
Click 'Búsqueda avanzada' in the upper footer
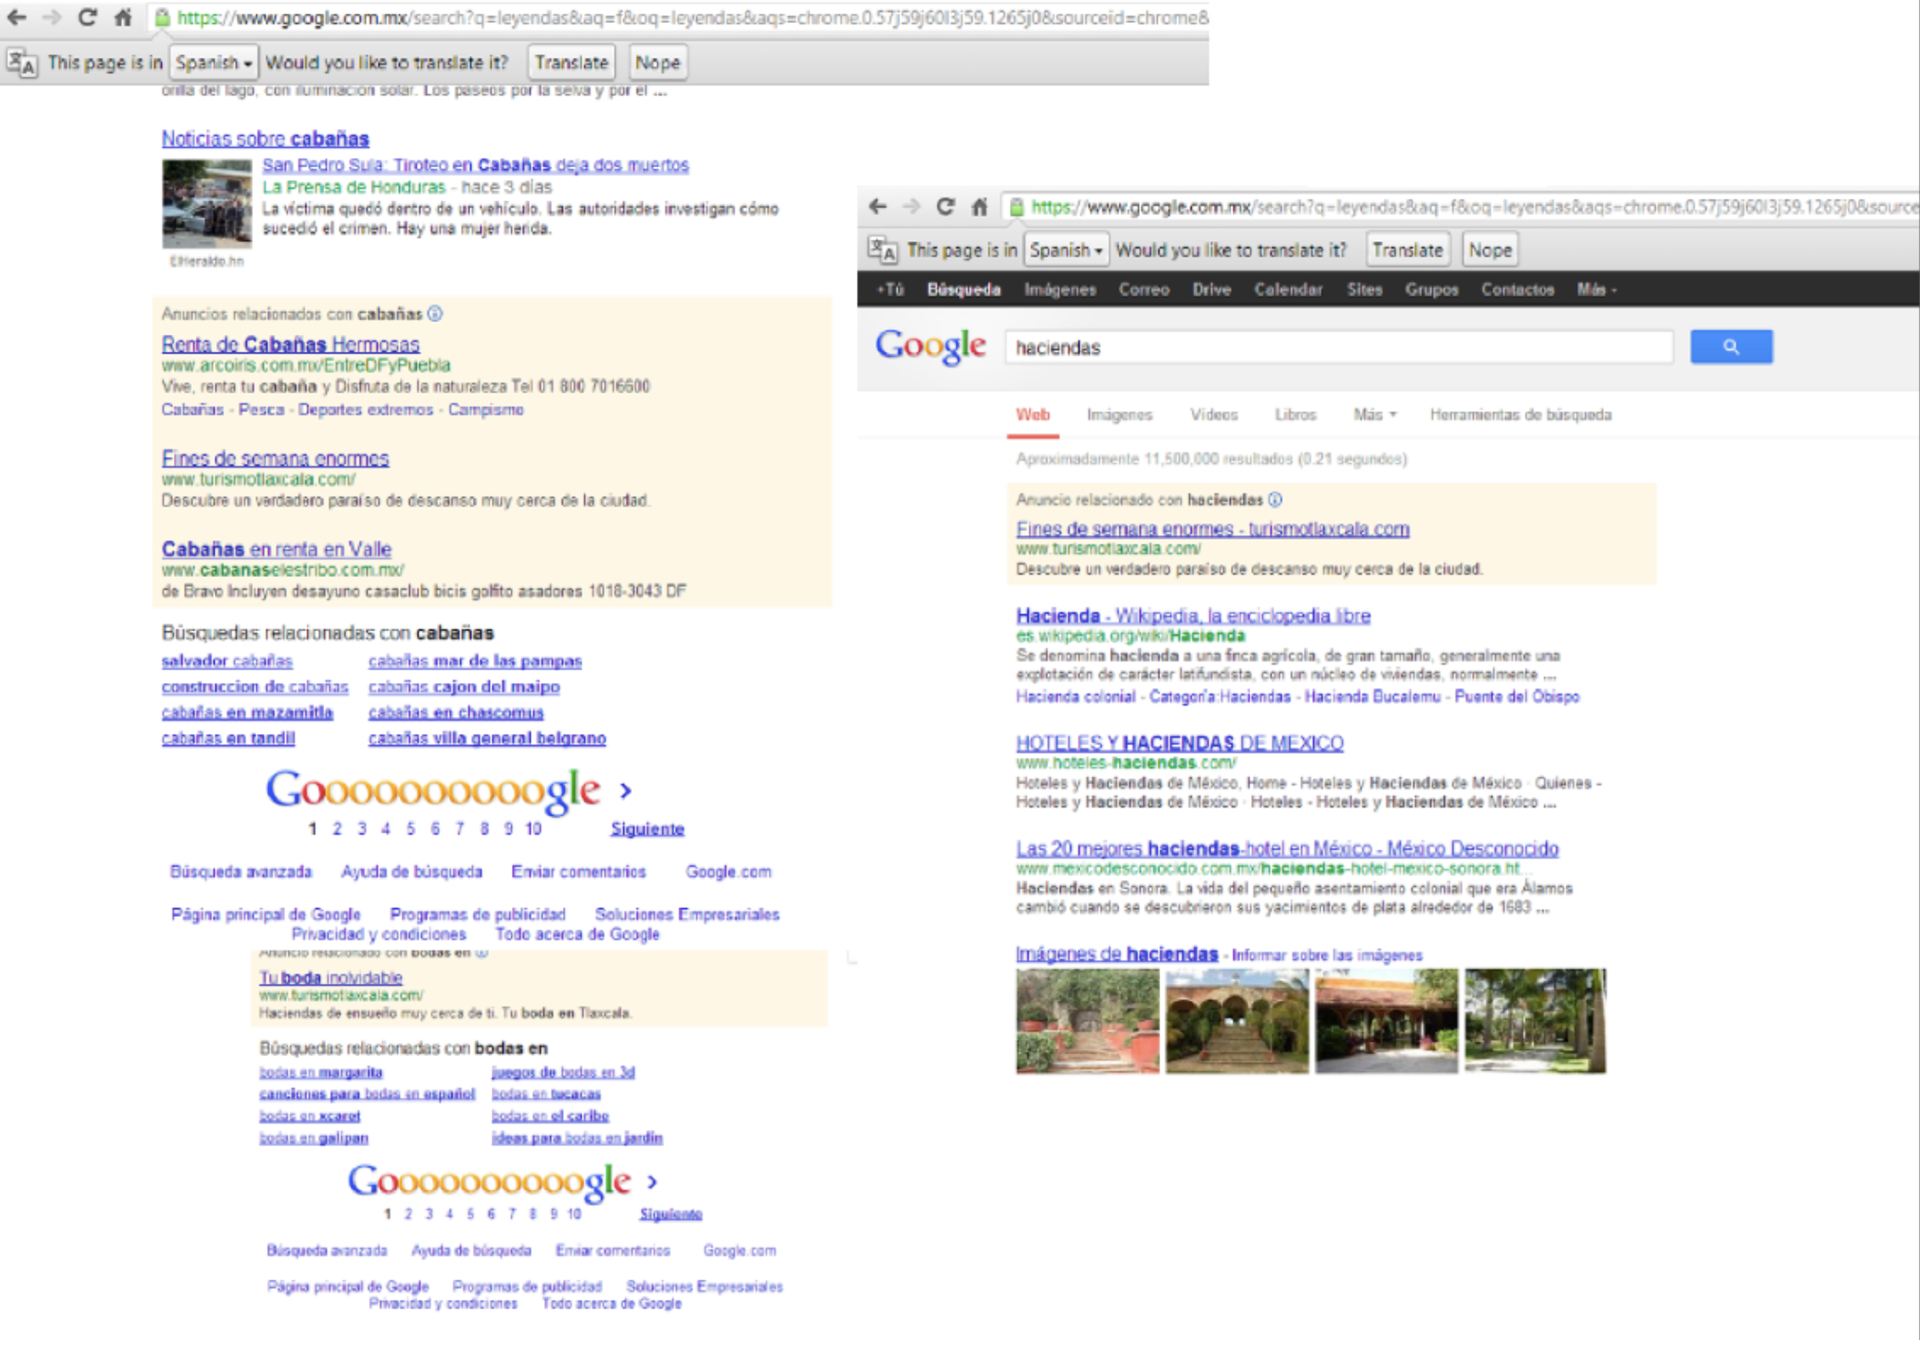tap(240, 872)
